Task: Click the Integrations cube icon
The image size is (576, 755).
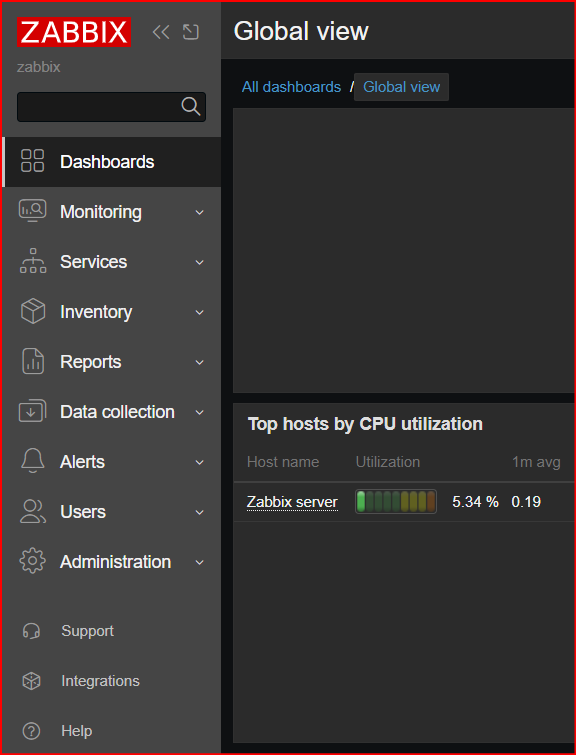Action: click(32, 681)
